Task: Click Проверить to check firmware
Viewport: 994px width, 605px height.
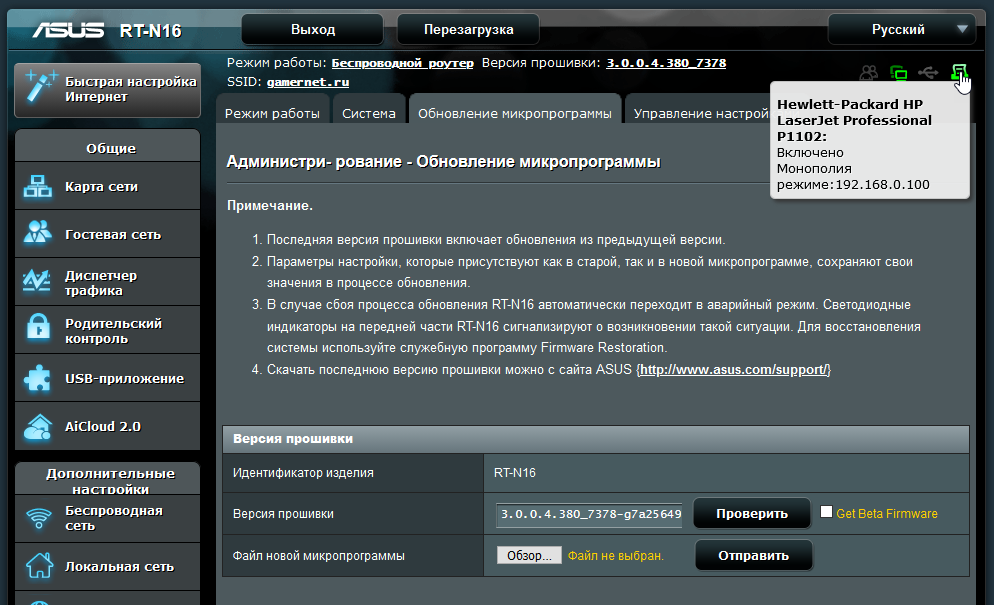Action: 752,514
